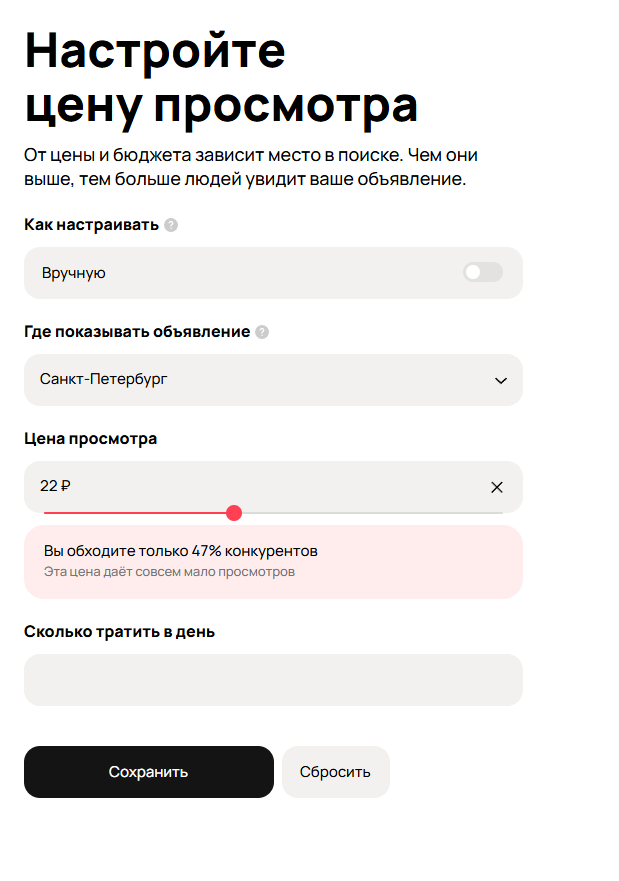Click the chevron arrow in the city selector
This screenshot has width=619, height=881.
click(501, 380)
